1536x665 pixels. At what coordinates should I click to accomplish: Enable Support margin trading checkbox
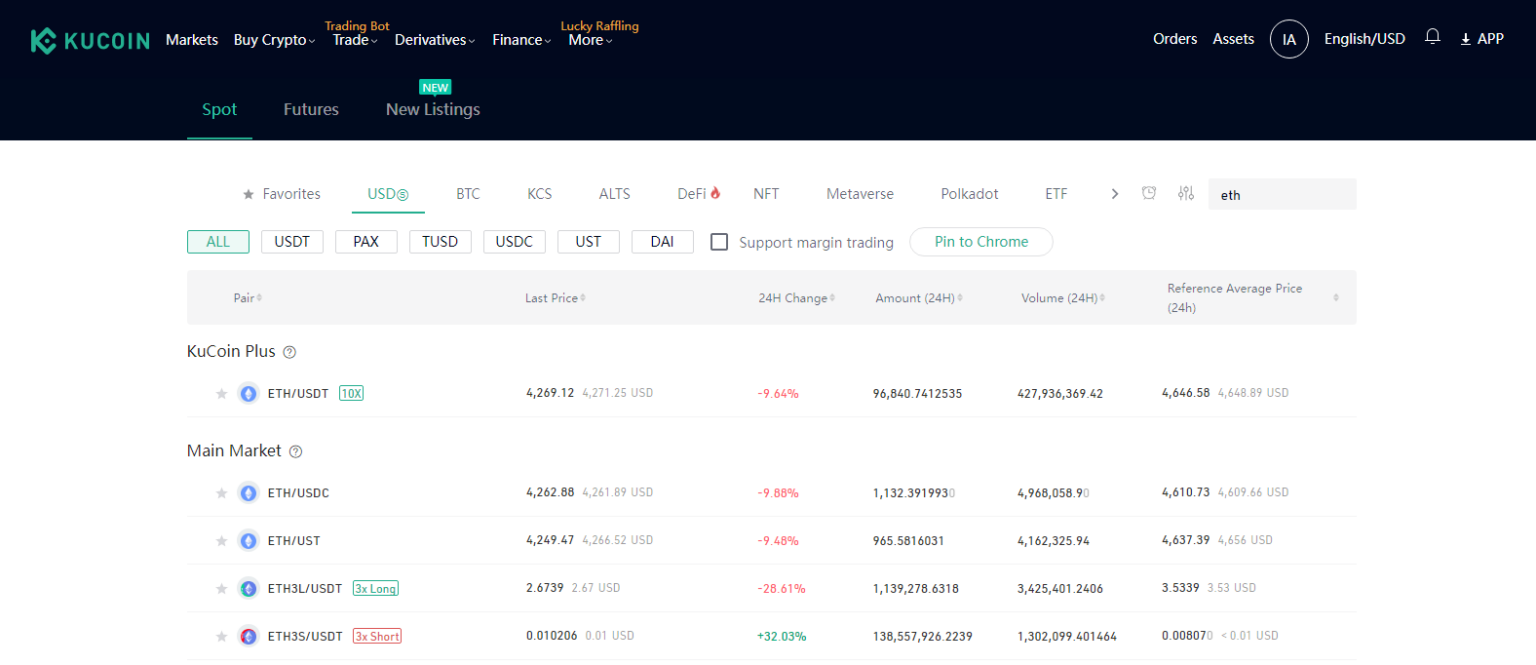coord(719,242)
